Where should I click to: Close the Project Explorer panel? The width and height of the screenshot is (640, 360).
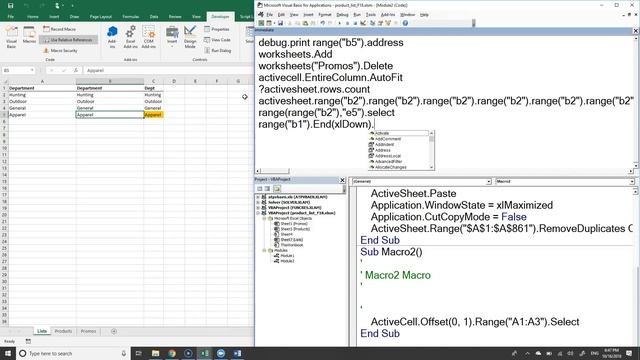pyautogui.click(x=342, y=180)
